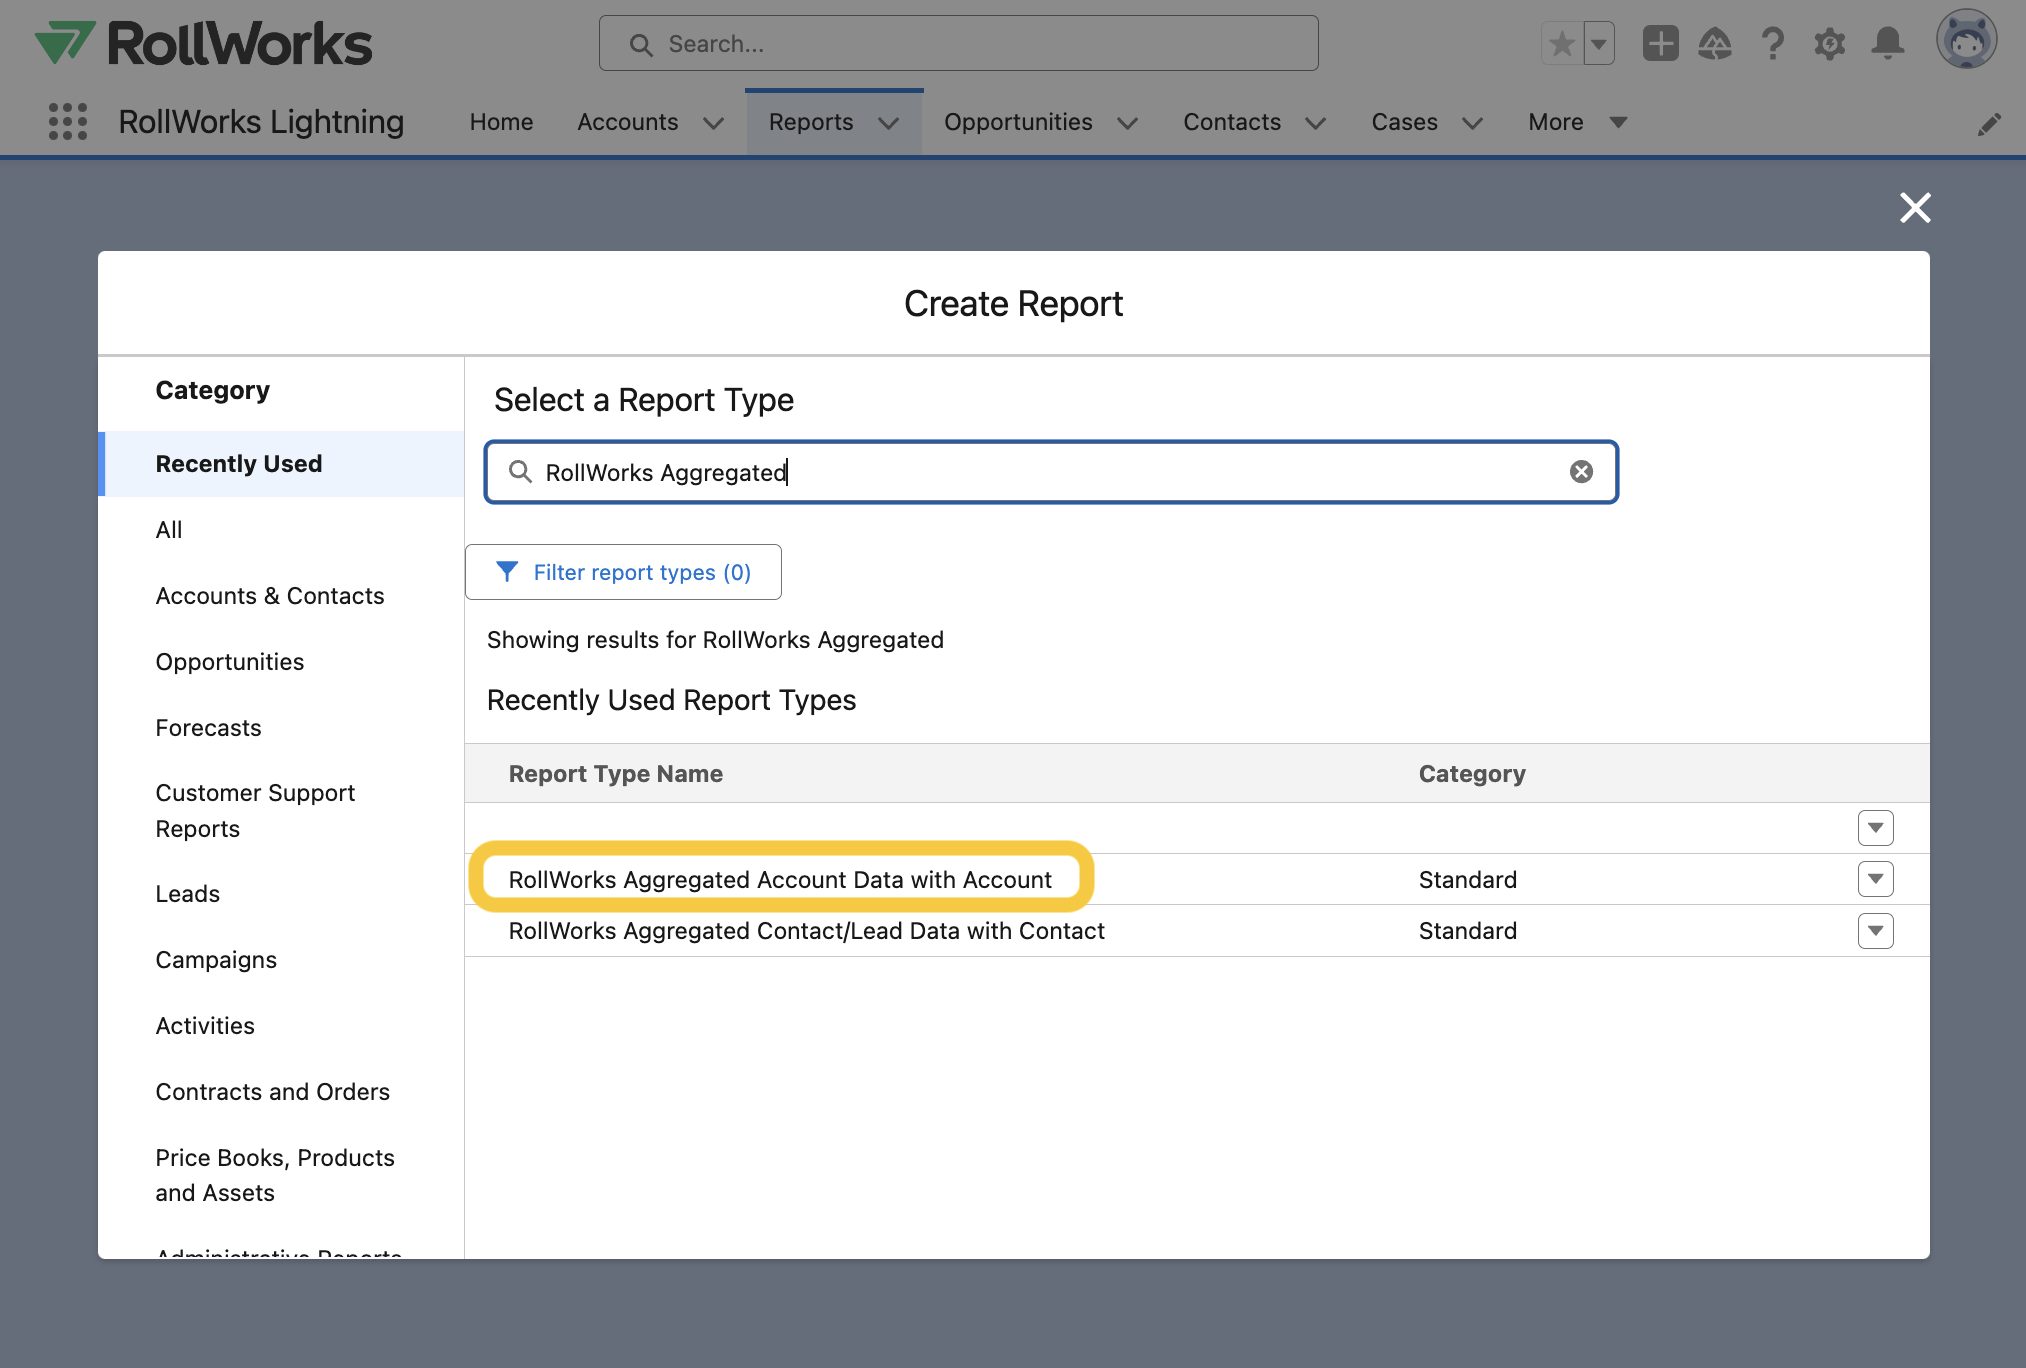Screen dimensions: 2026x1368
Task: Clear the report type search text
Action: pyautogui.click(x=1581, y=472)
